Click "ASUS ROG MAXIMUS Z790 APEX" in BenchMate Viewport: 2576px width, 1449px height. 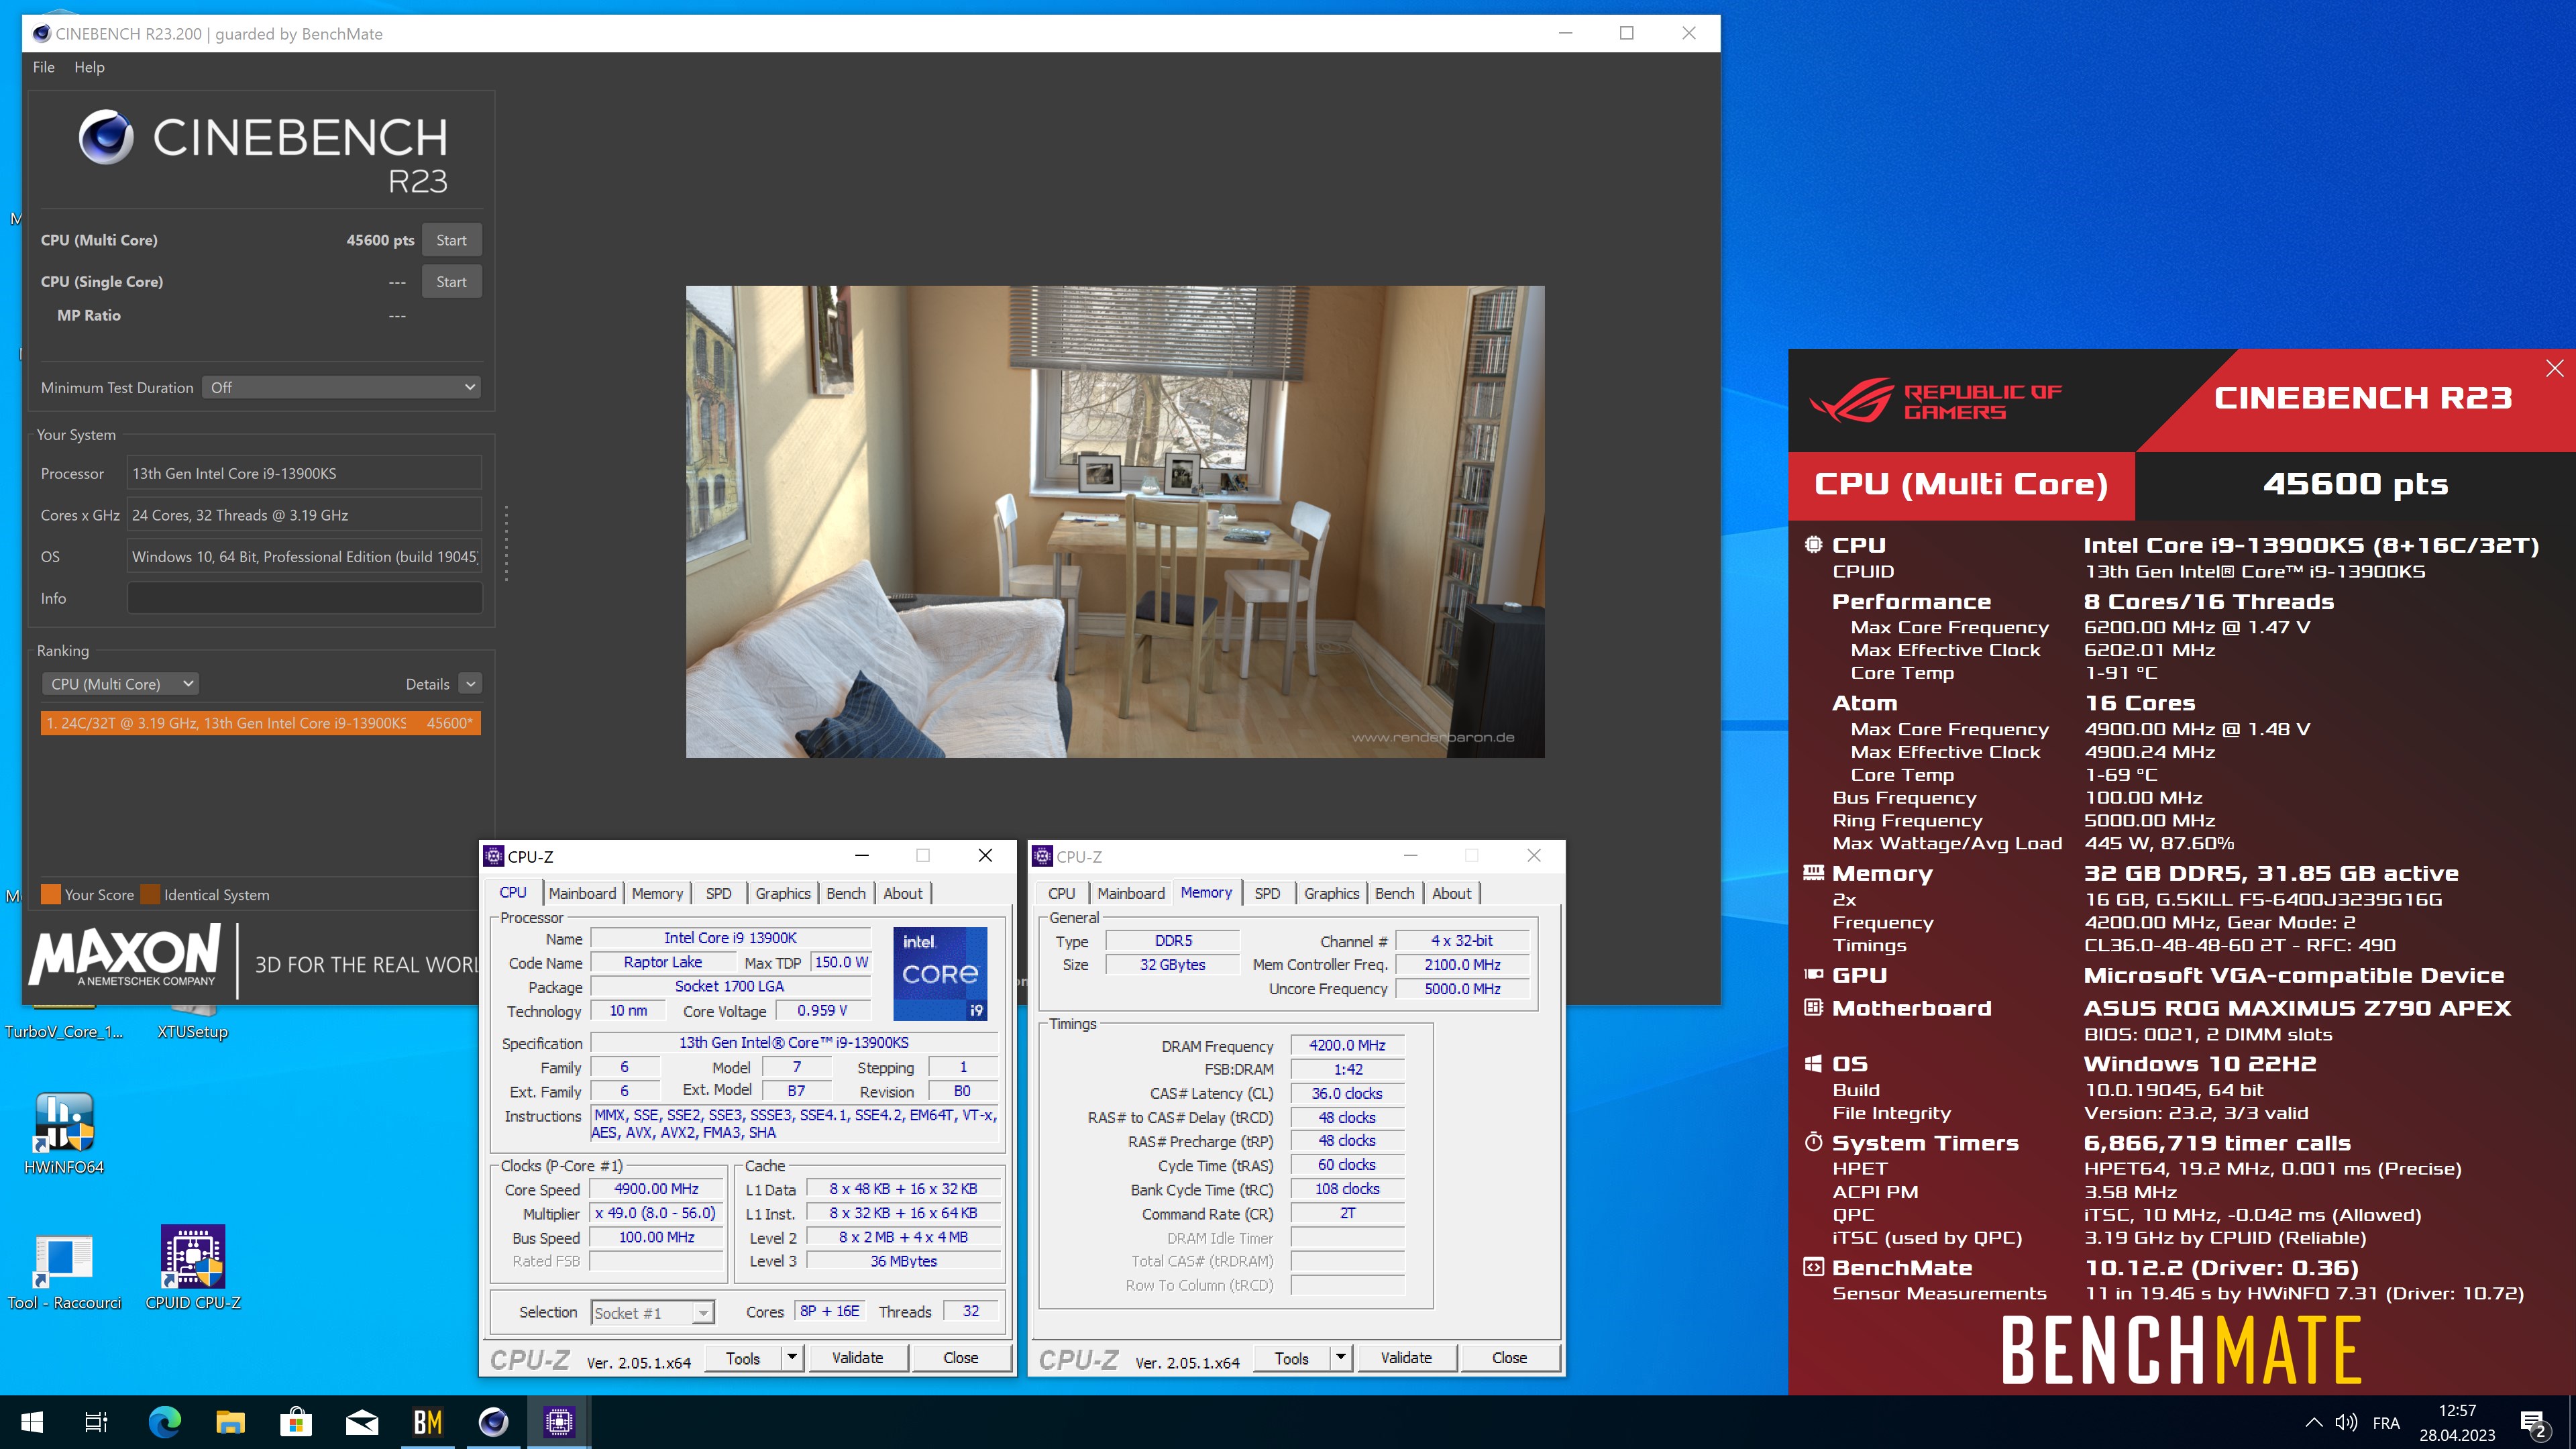[2297, 1008]
